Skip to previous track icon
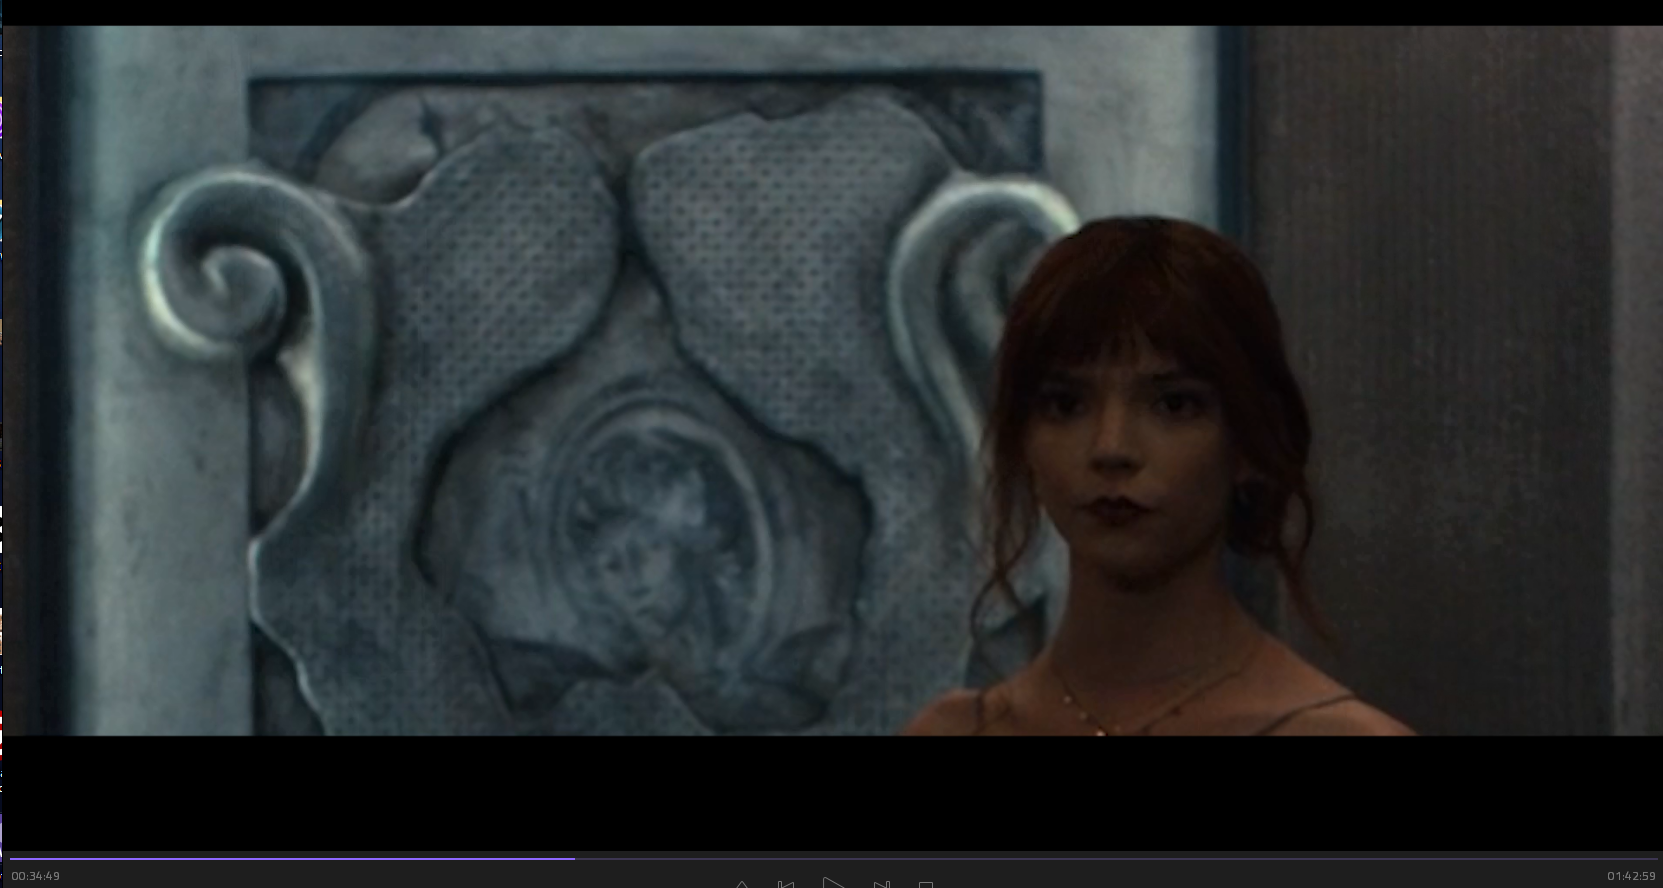This screenshot has height=888, width=1663. pyautogui.click(x=786, y=884)
